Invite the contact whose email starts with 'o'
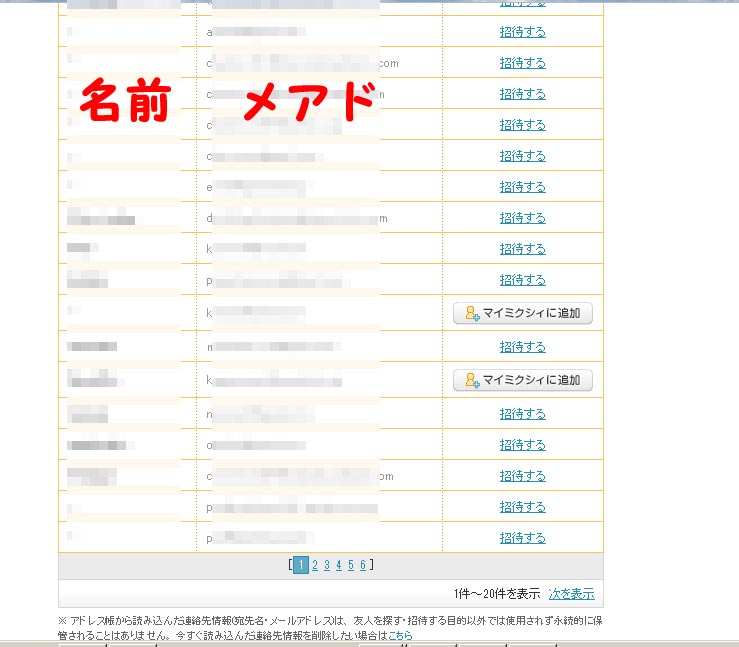This screenshot has height=647, width=739. 522,444
